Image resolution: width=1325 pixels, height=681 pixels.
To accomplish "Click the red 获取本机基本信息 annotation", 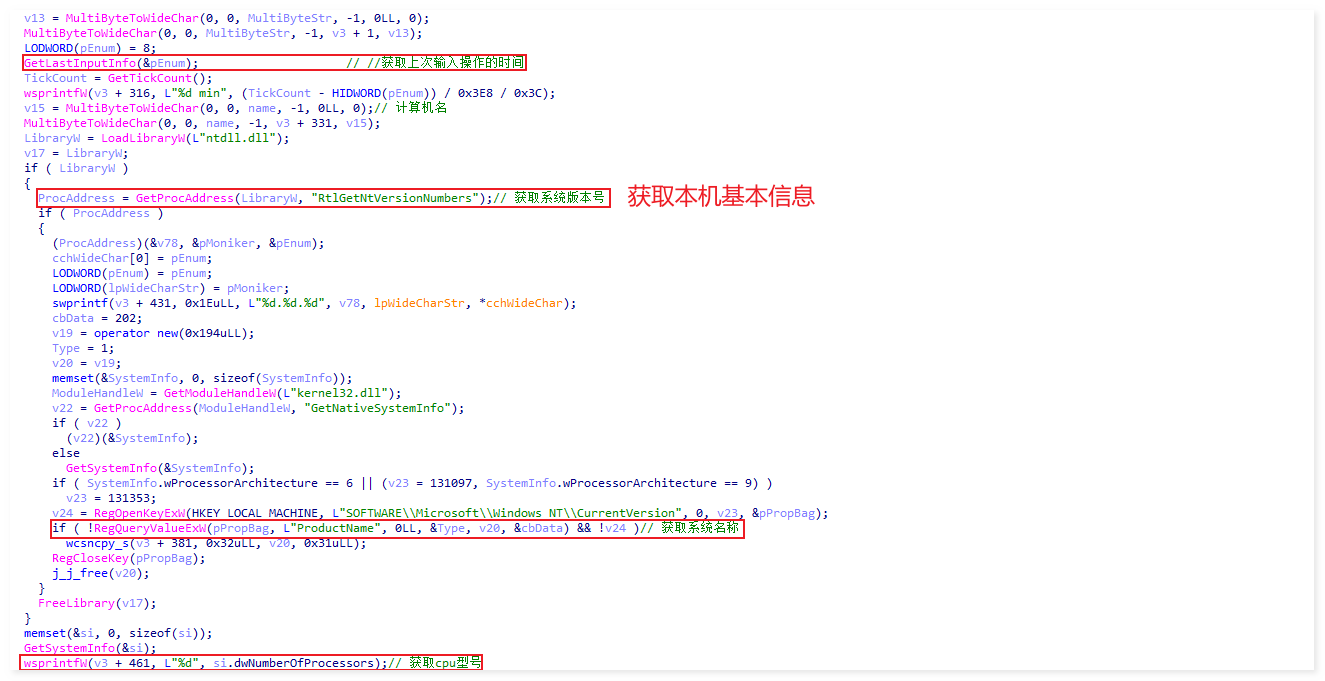I will tap(720, 196).
